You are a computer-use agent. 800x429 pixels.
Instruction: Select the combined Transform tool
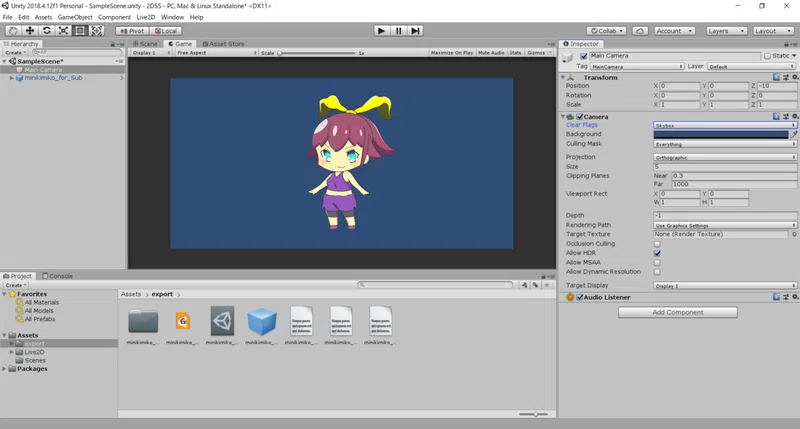coord(97,31)
